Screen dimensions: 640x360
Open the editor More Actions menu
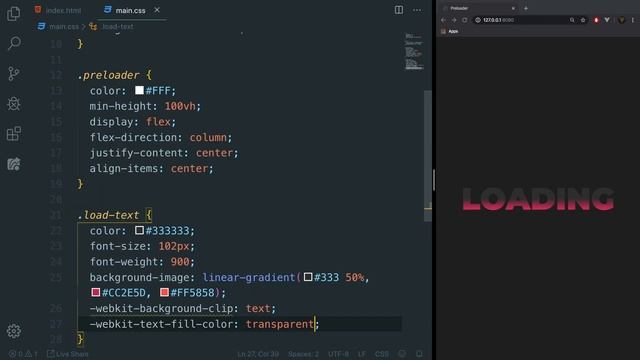coord(417,10)
